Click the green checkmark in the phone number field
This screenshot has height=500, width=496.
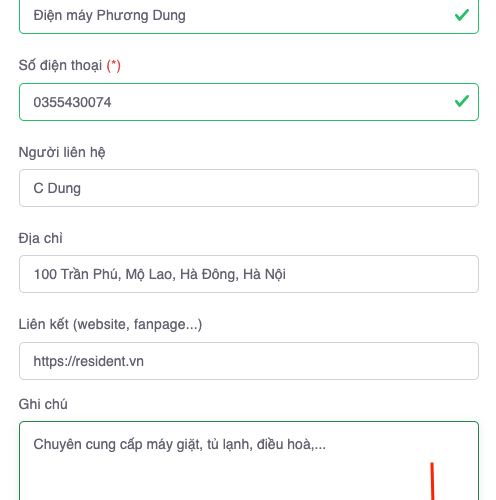coord(462,101)
